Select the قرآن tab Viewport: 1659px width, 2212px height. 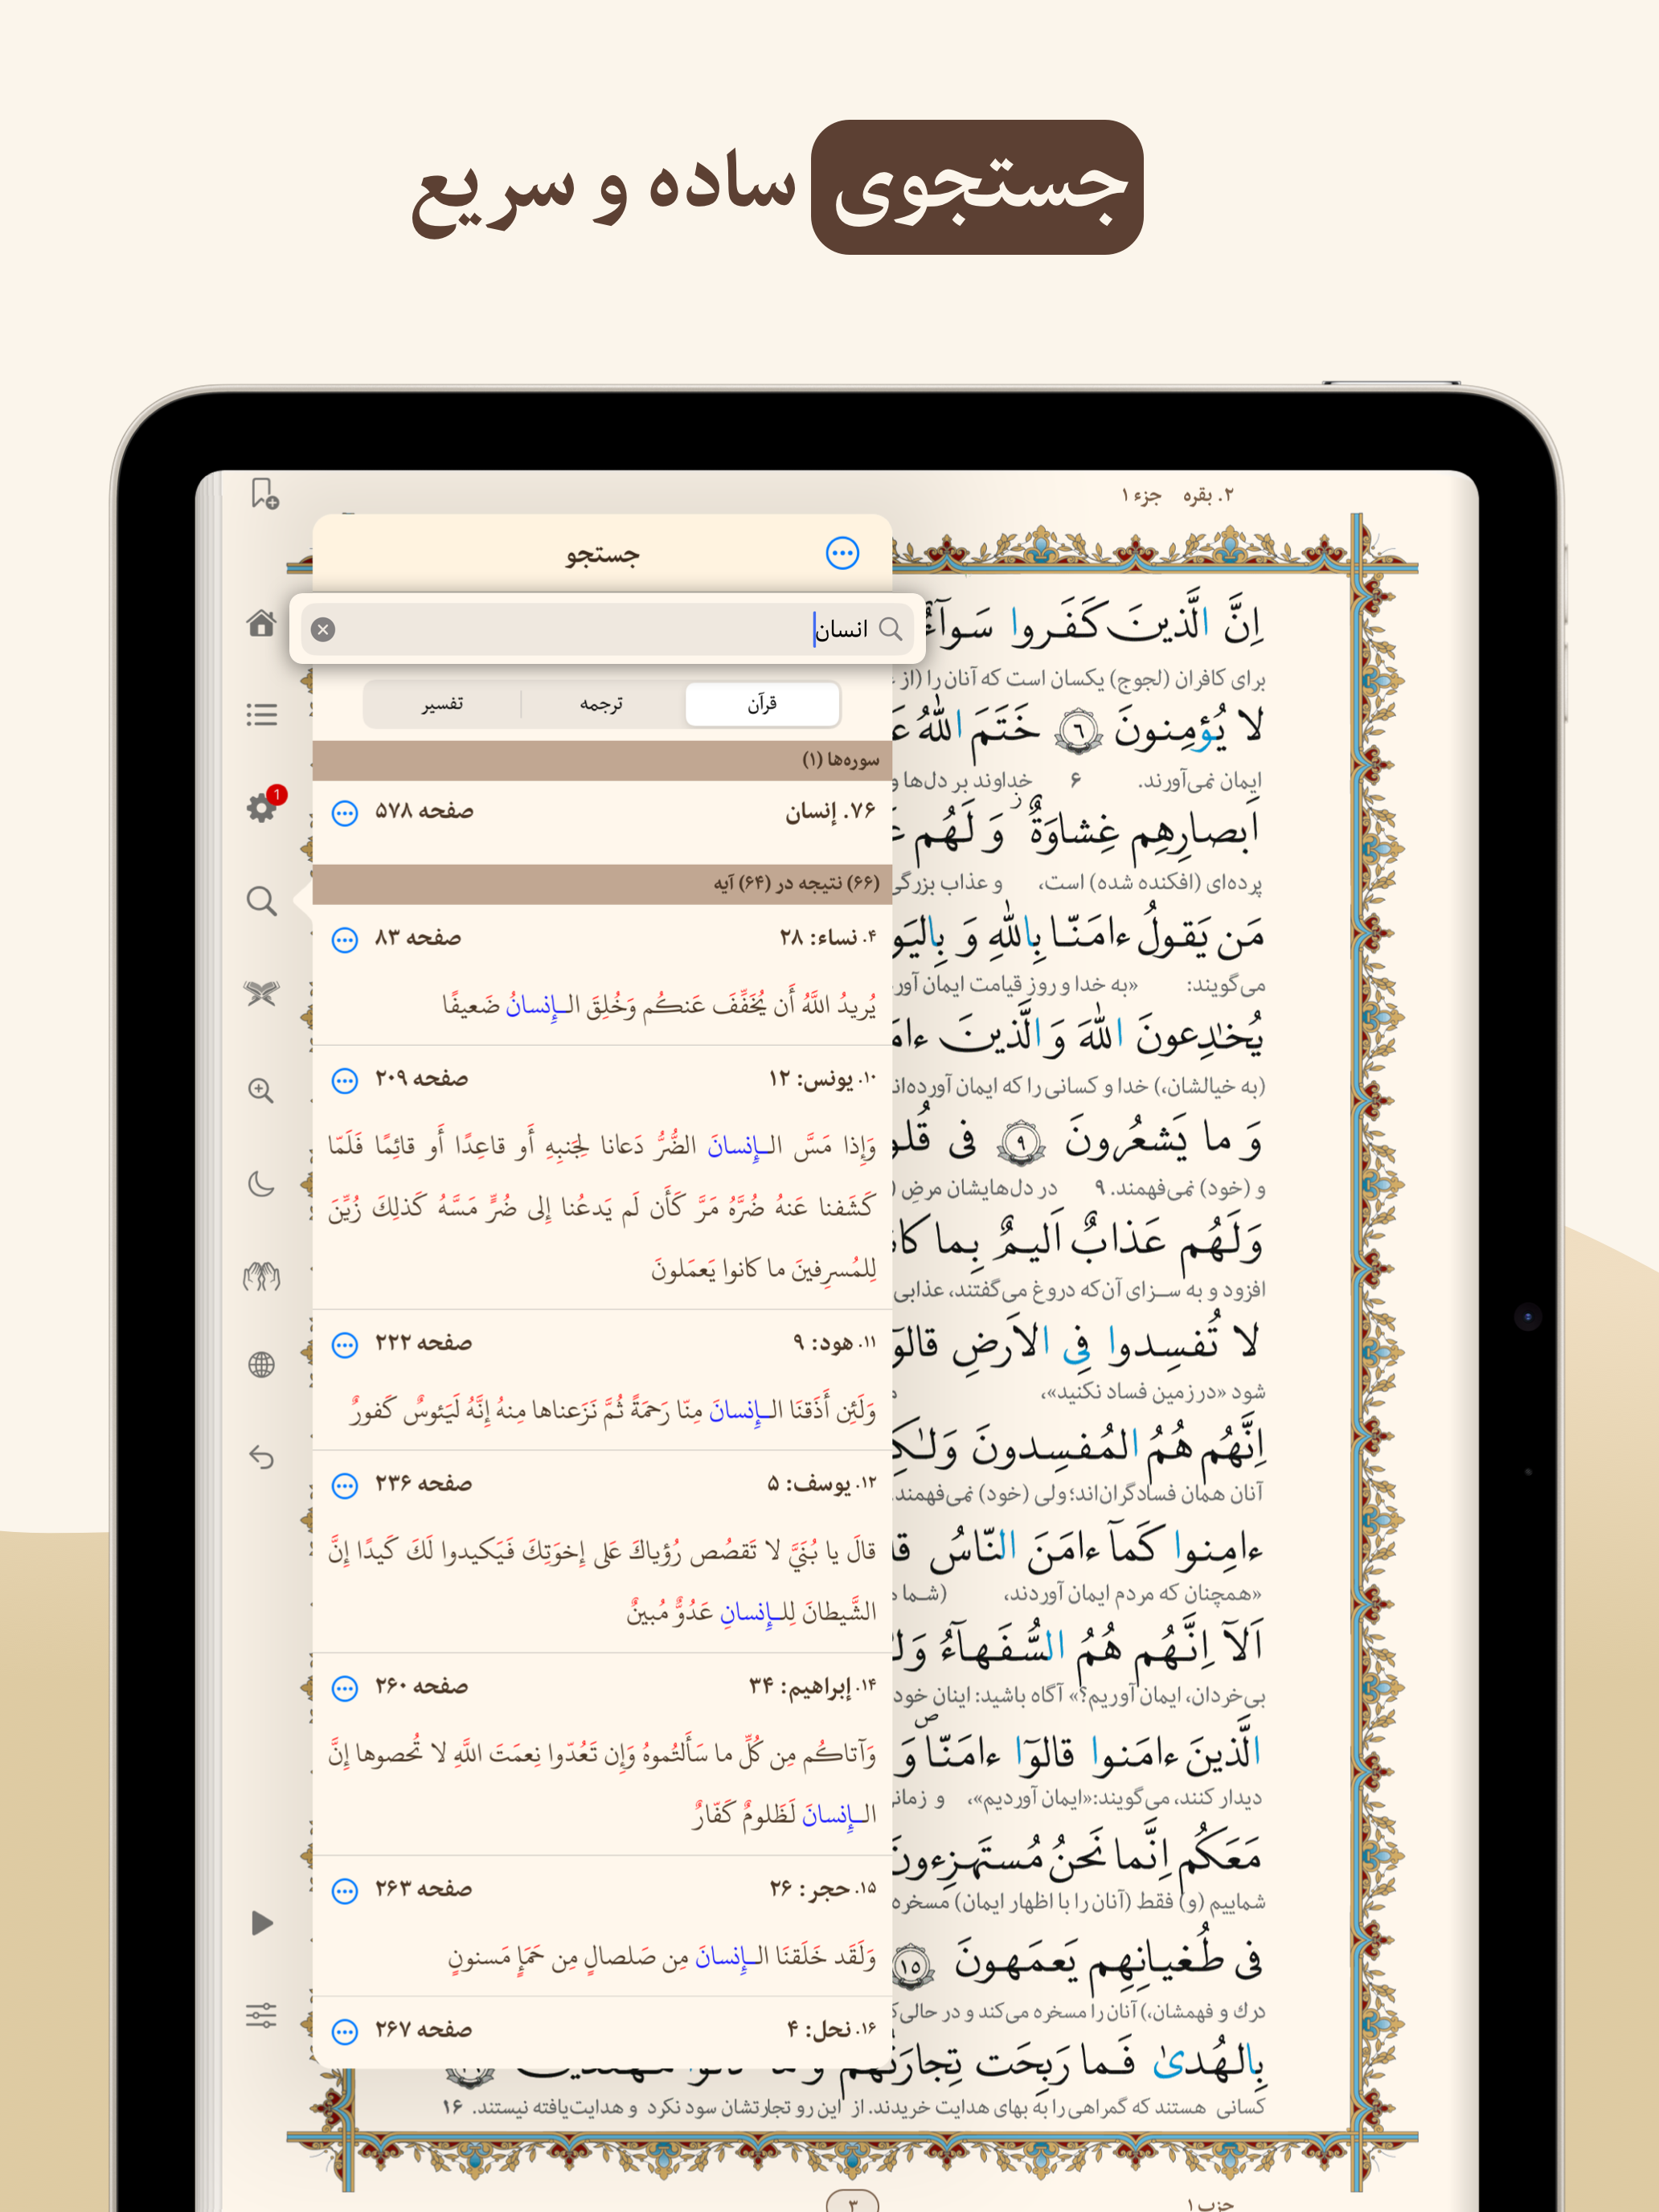pyautogui.click(x=762, y=704)
